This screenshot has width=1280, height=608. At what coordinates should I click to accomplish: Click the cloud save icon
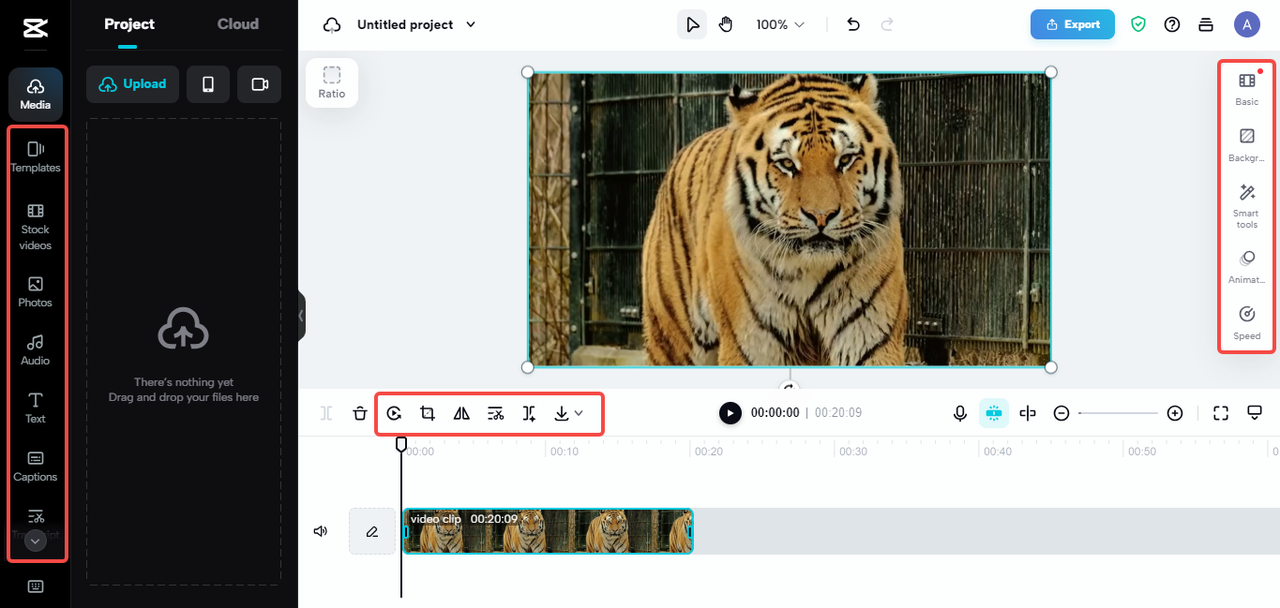(332, 25)
